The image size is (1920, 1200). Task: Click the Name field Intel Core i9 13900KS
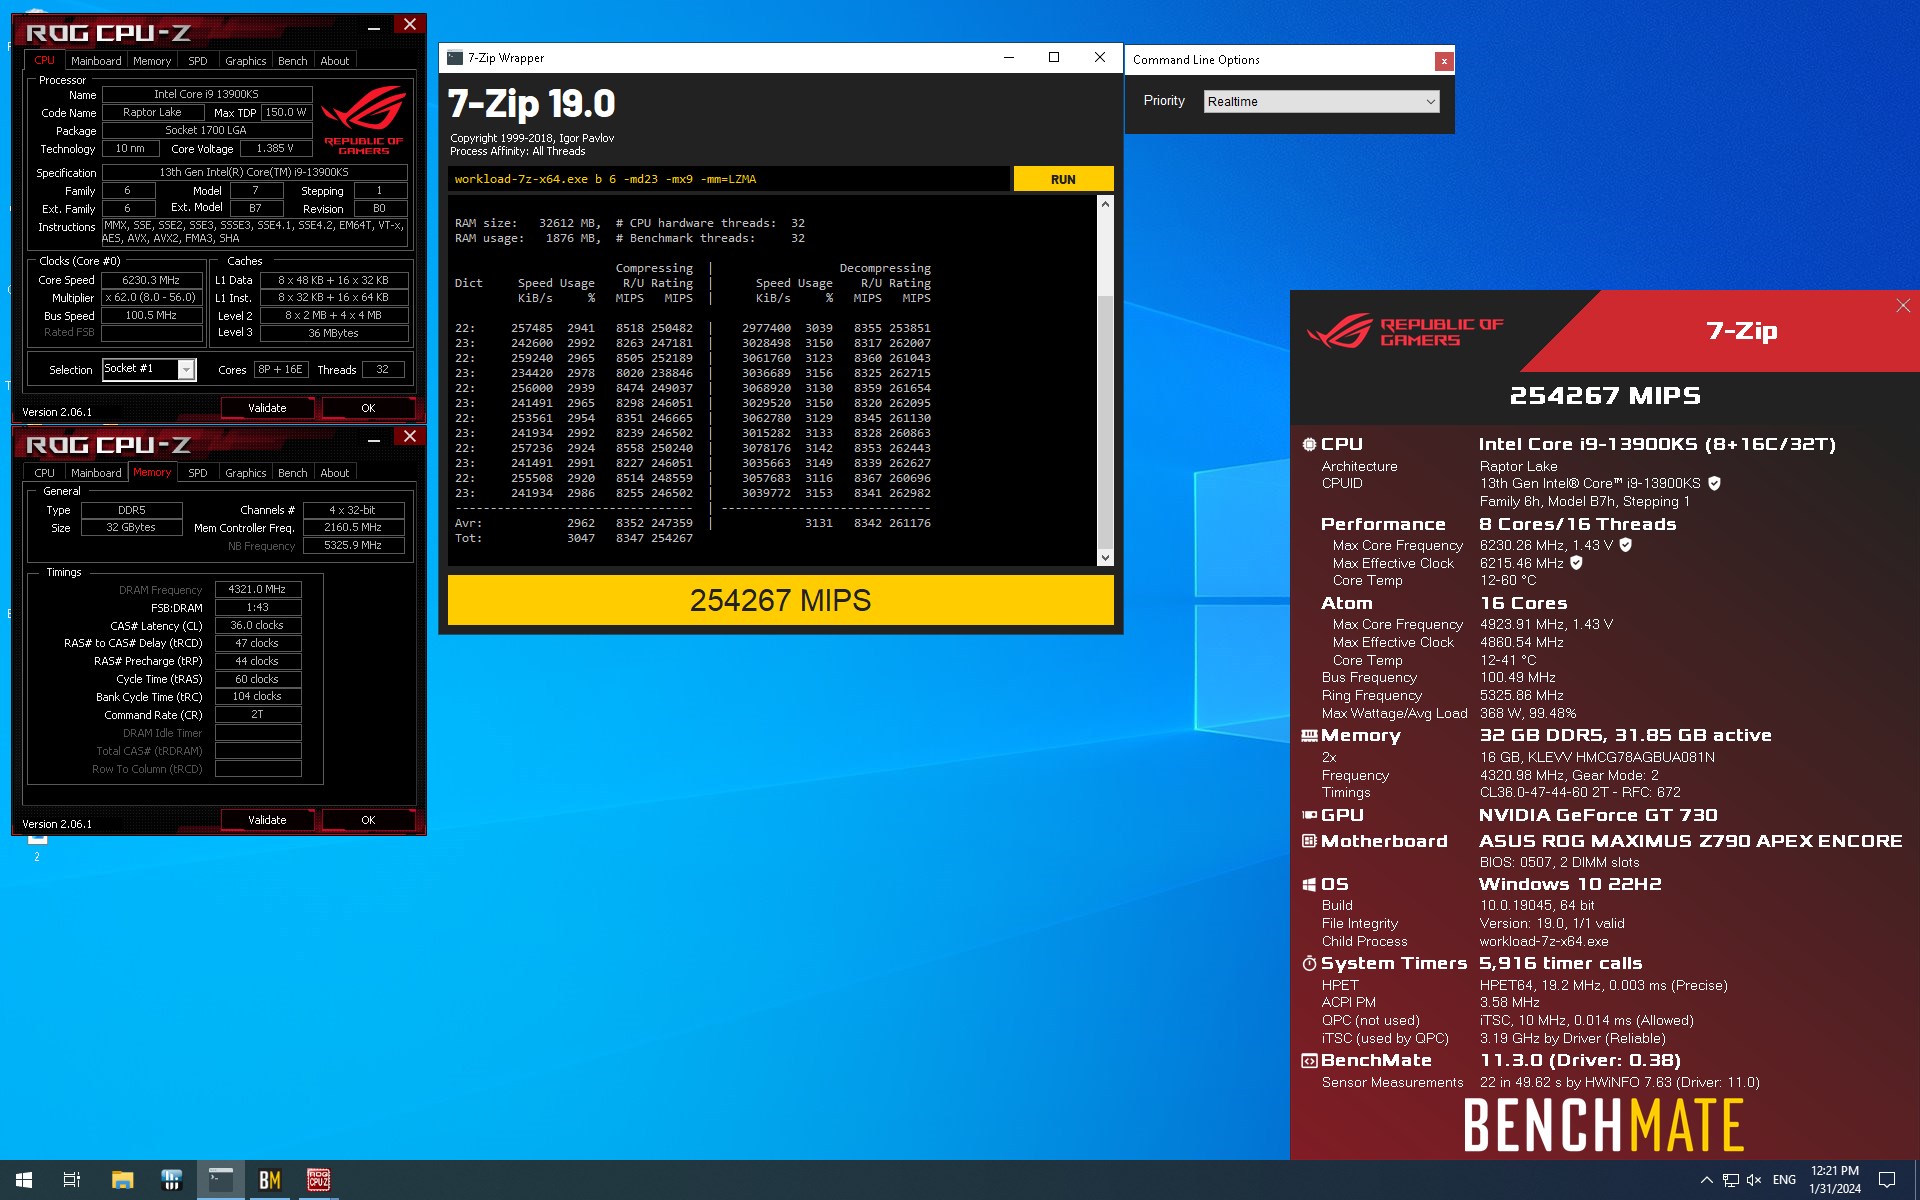[206, 95]
